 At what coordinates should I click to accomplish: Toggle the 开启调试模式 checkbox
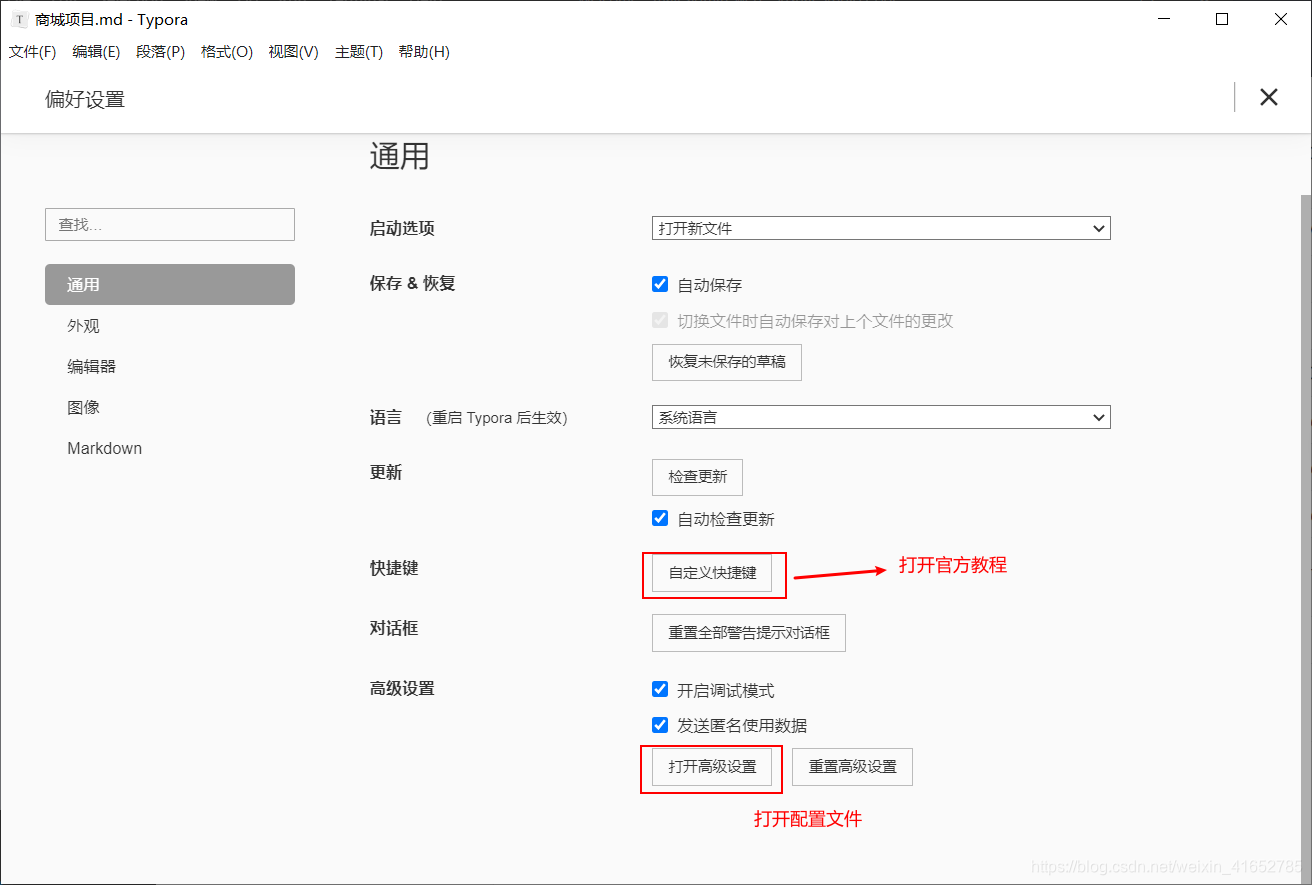coord(660,689)
